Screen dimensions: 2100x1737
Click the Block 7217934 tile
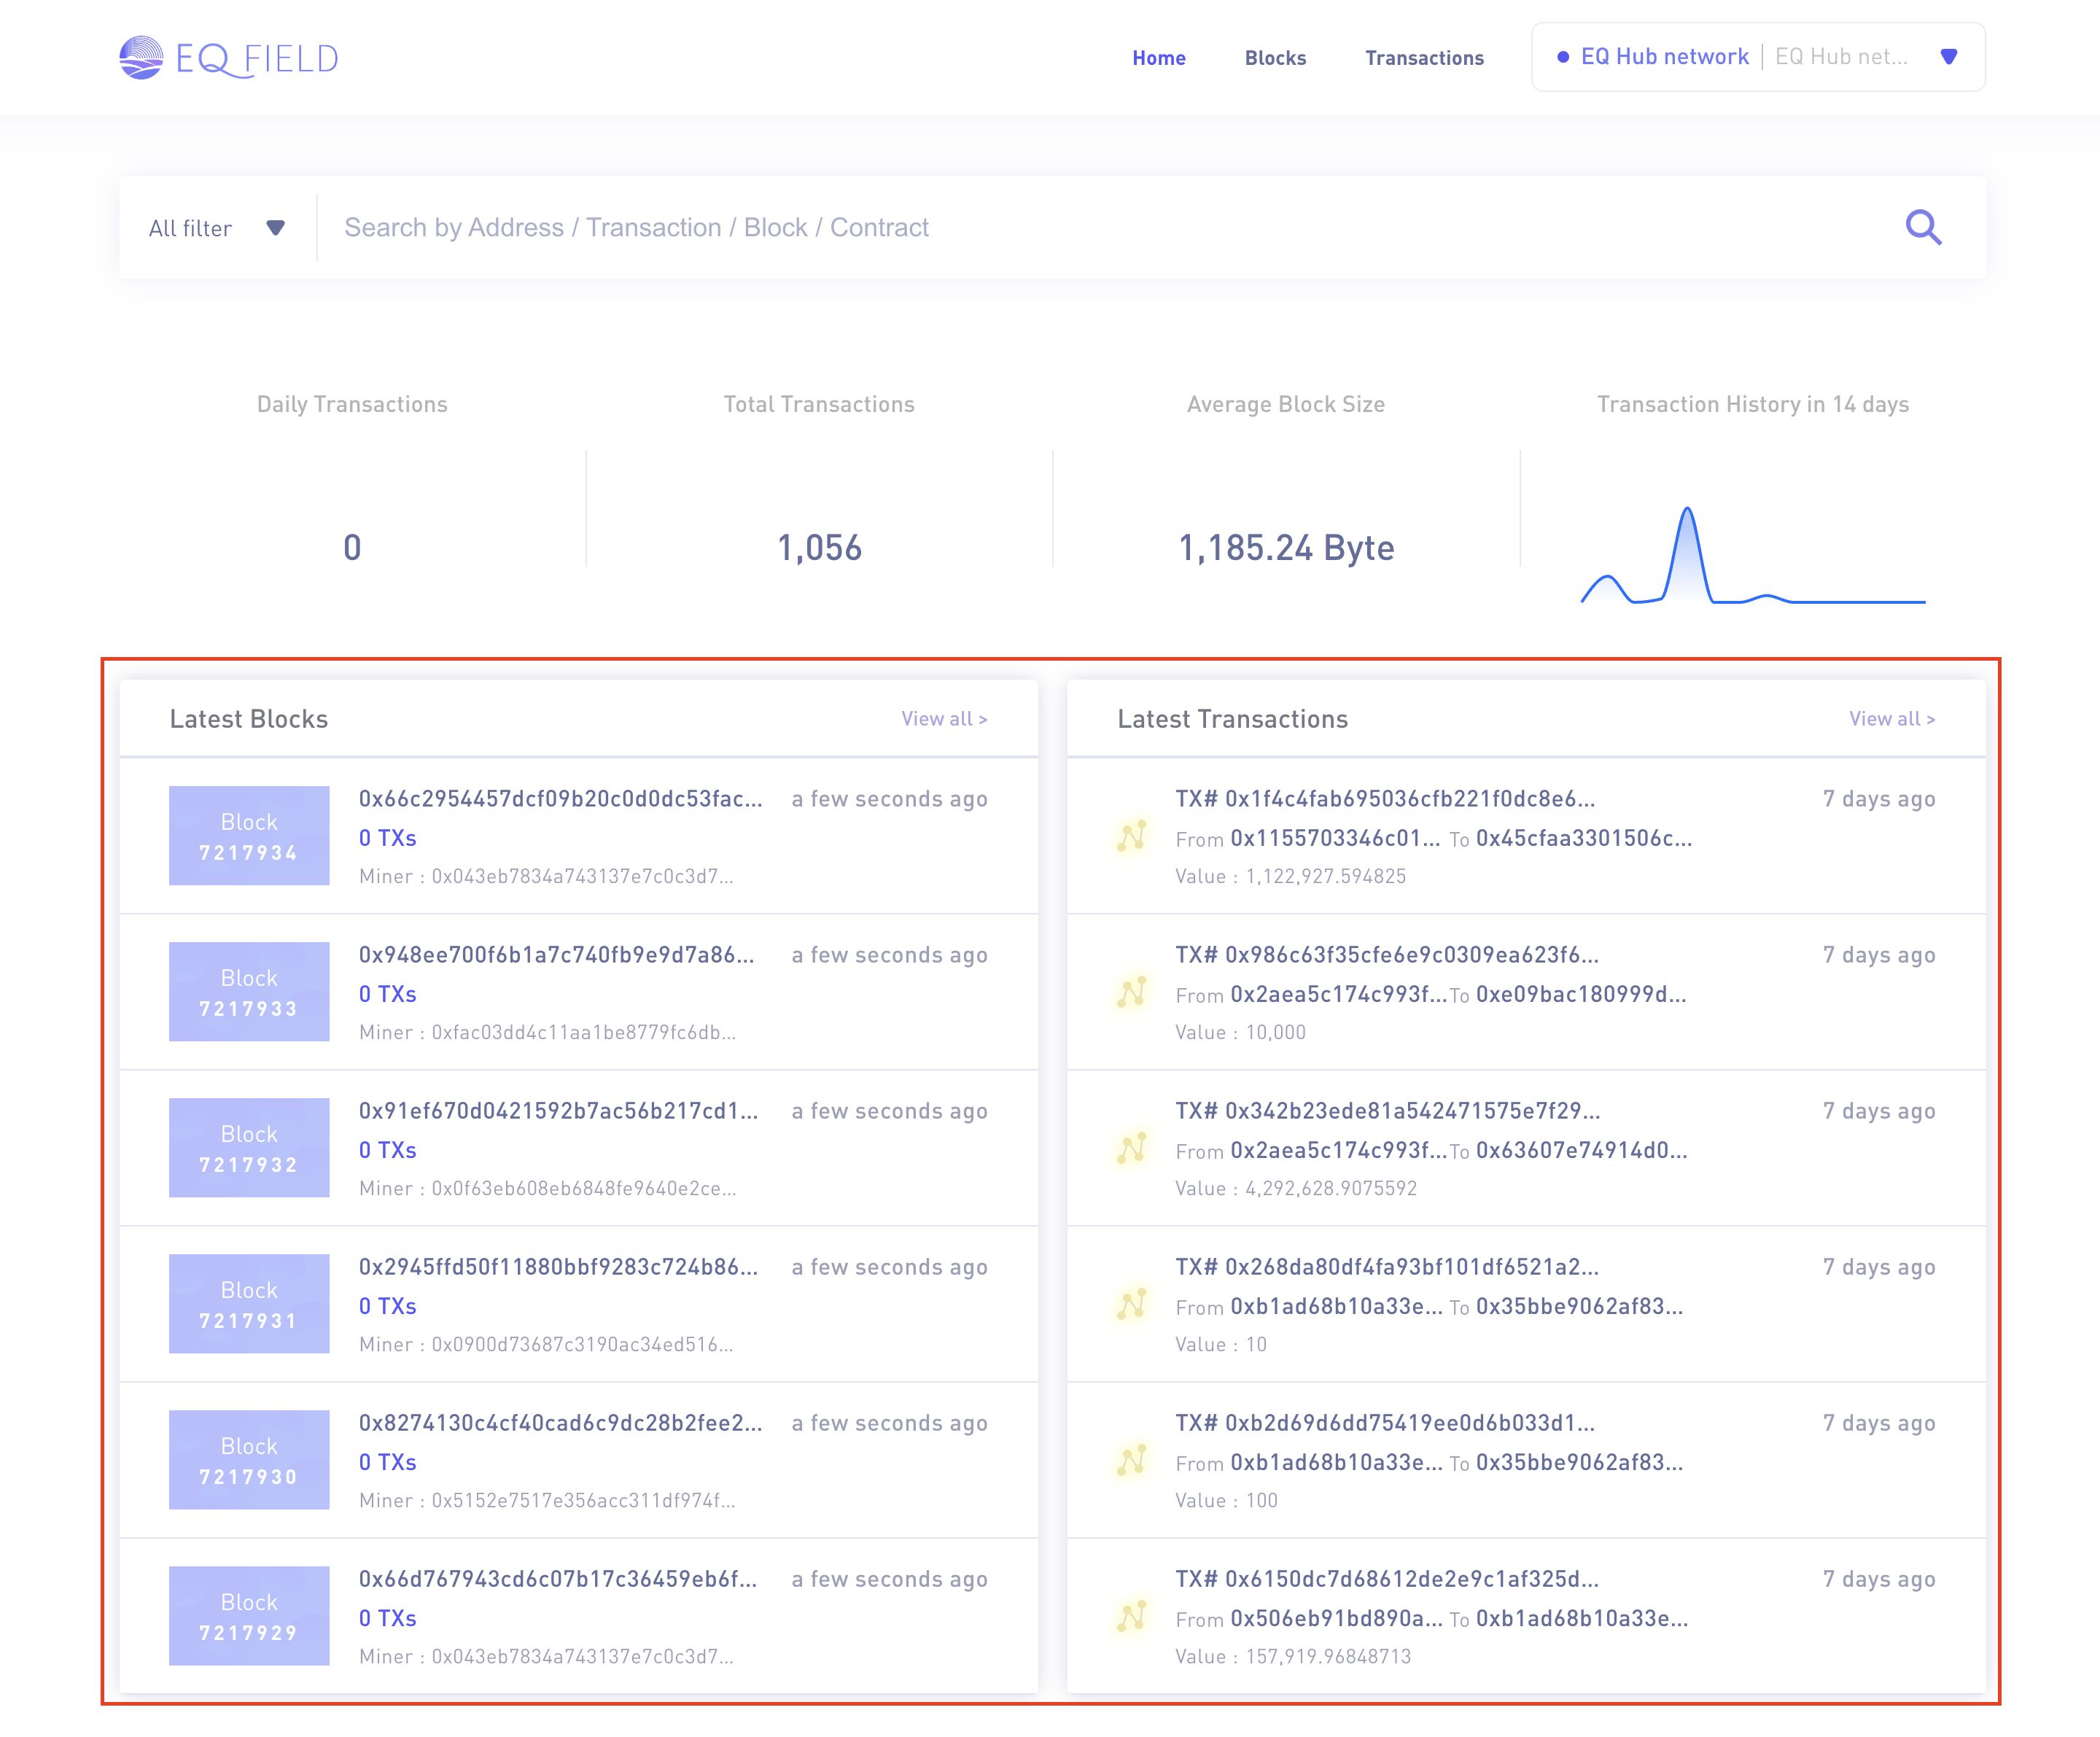pos(249,836)
